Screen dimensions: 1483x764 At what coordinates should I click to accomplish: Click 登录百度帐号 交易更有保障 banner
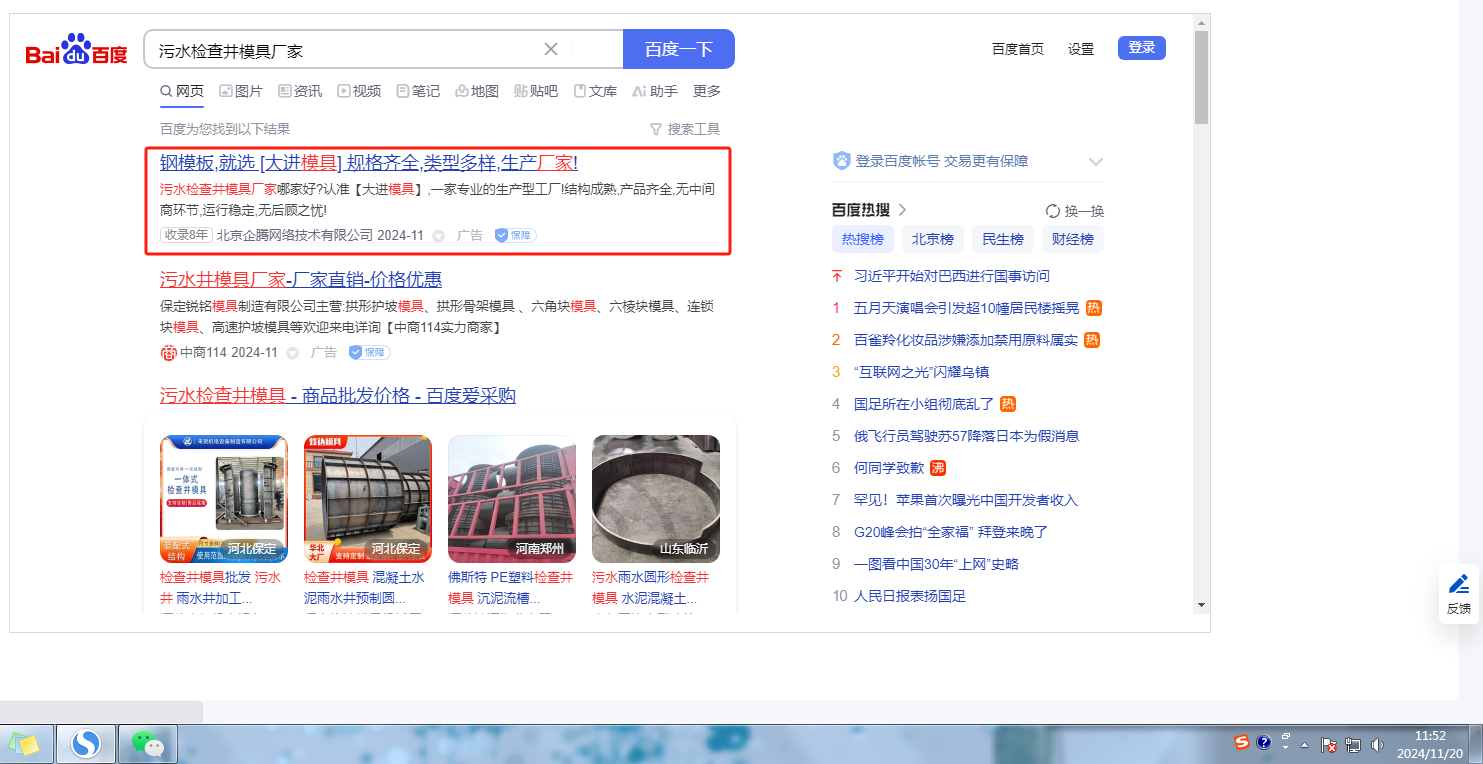[x=942, y=161]
